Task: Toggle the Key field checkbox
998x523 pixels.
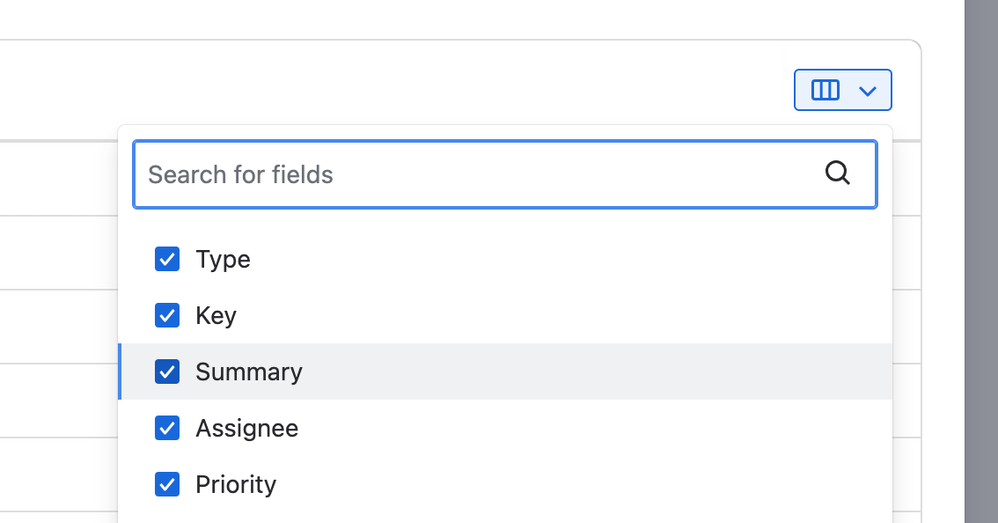Action: (x=167, y=316)
